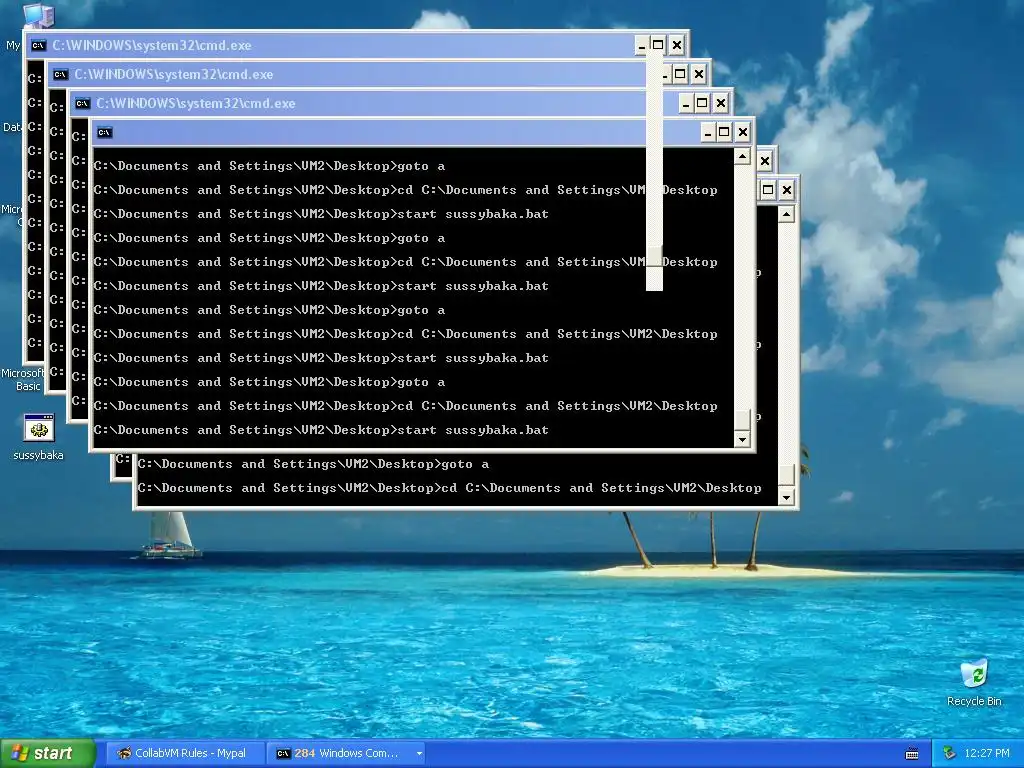Image resolution: width=1024 pixels, height=768 pixels.
Task: Click scrollbar up arrow of the bottommost cmd window
Action: 786,214
